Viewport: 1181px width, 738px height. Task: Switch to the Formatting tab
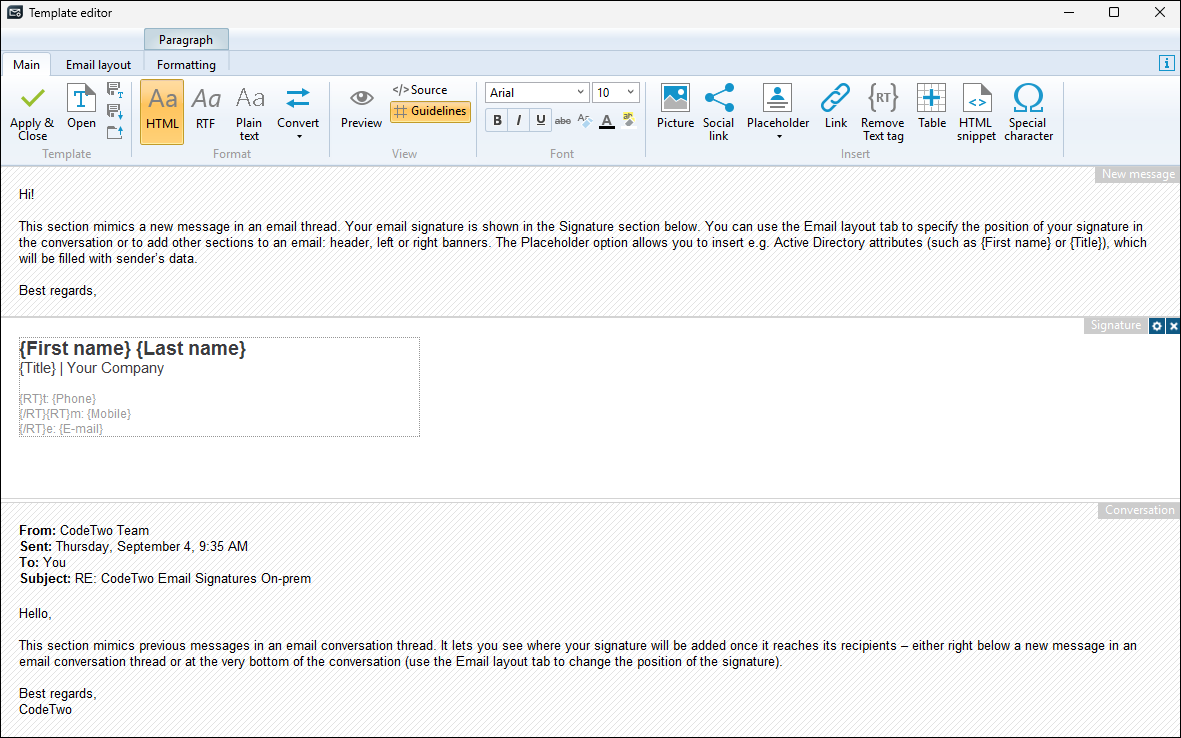186,65
